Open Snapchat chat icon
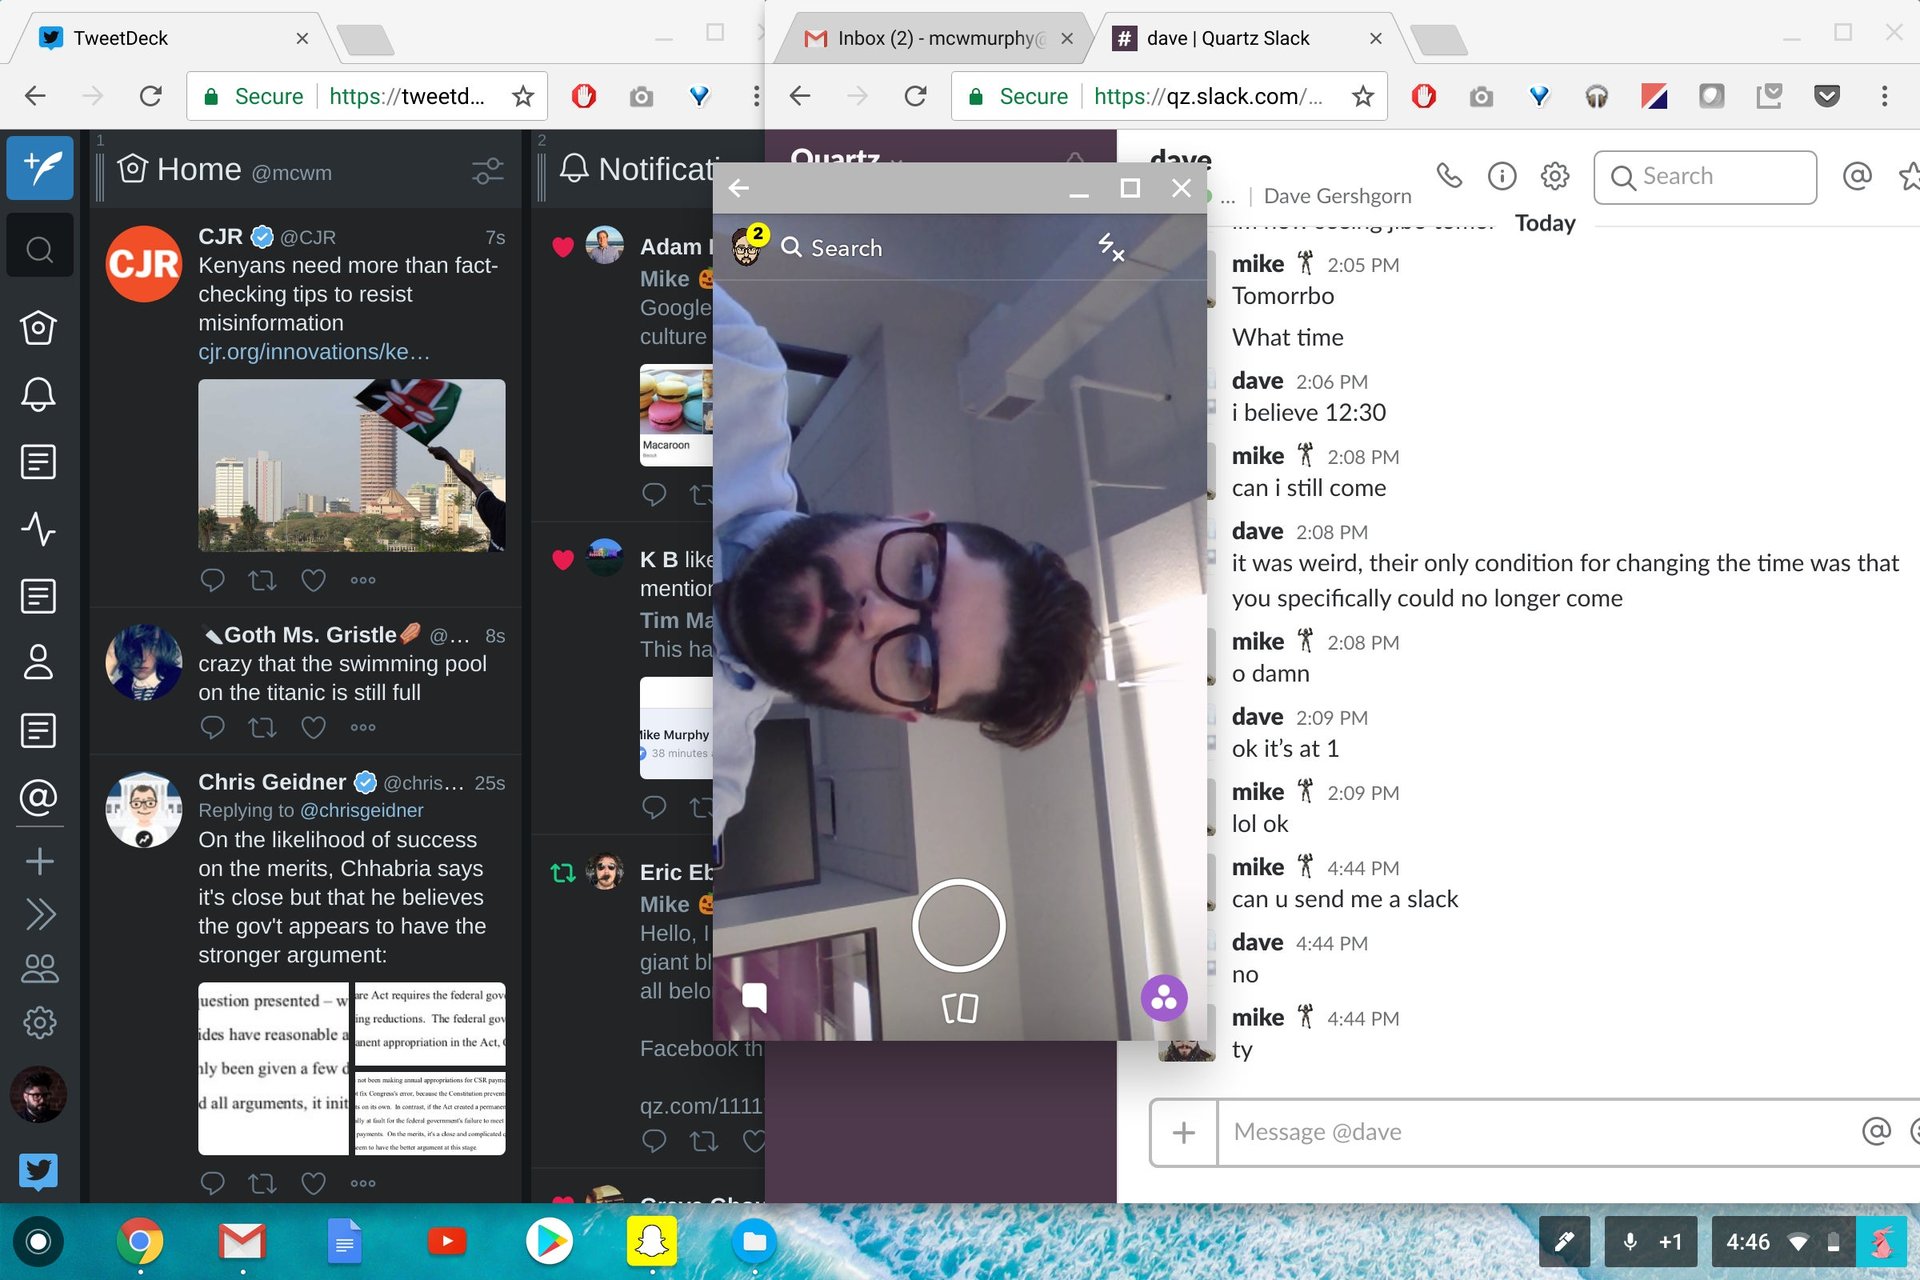The width and height of the screenshot is (1920, 1280). pyautogui.click(x=754, y=996)
